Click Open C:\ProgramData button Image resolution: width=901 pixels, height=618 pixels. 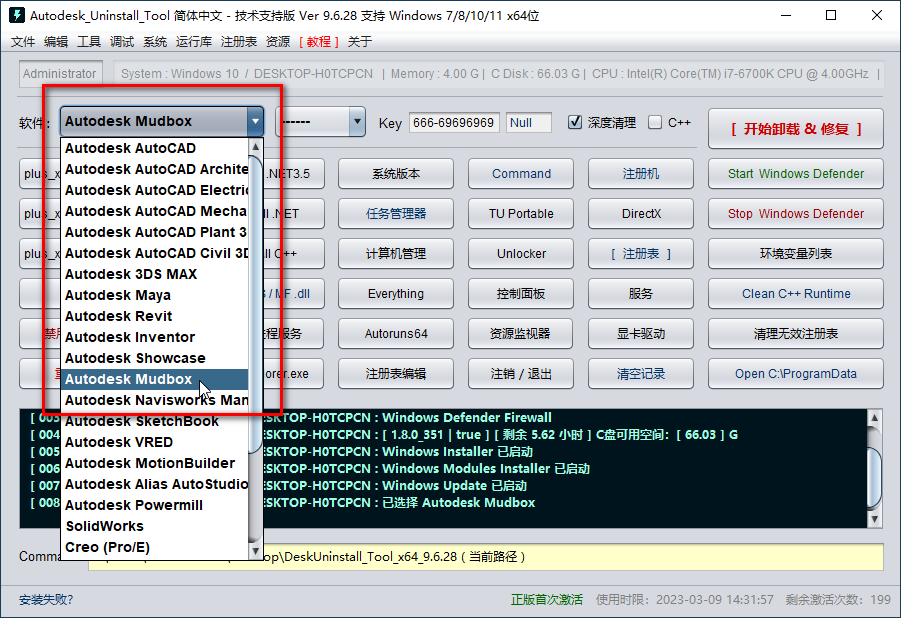(796, 374)
